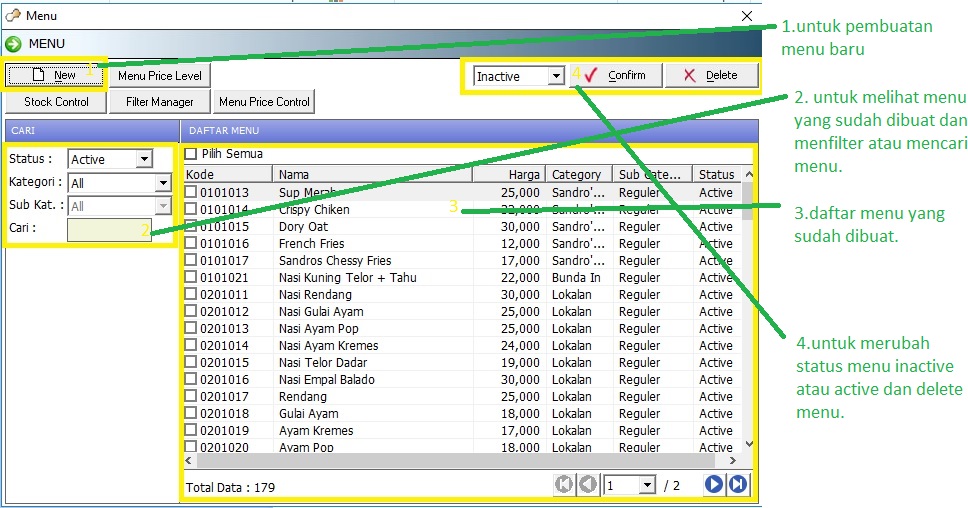
Task: Open the Inactive status dropdown
Action: pyautogui.click(x=556, y=76)
